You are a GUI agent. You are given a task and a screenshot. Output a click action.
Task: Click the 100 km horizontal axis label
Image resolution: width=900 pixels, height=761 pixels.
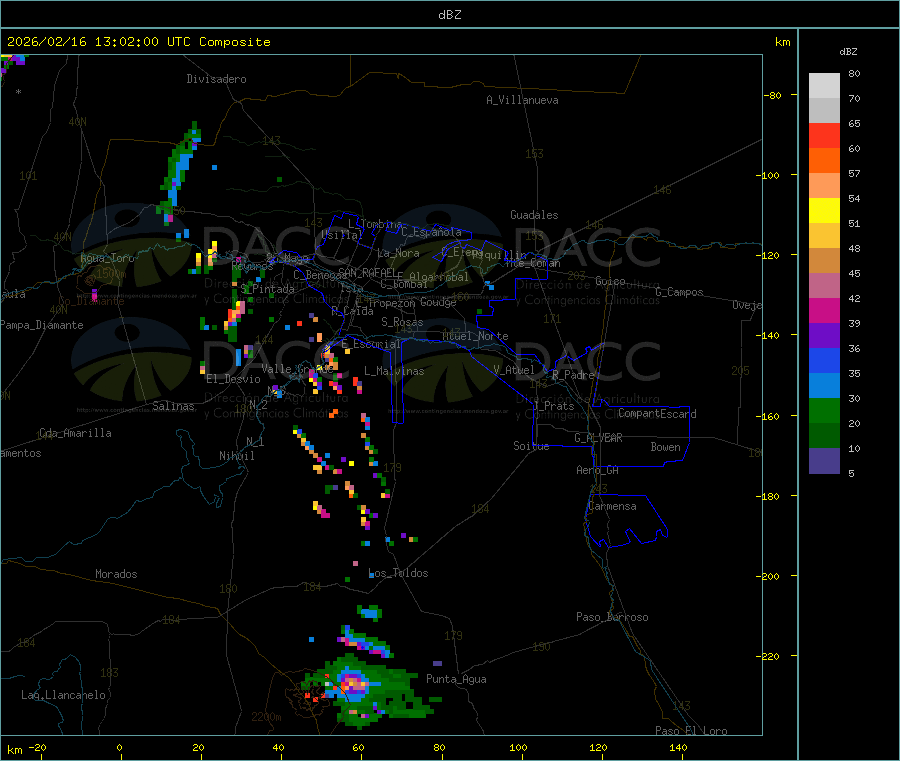pos(518,747)
